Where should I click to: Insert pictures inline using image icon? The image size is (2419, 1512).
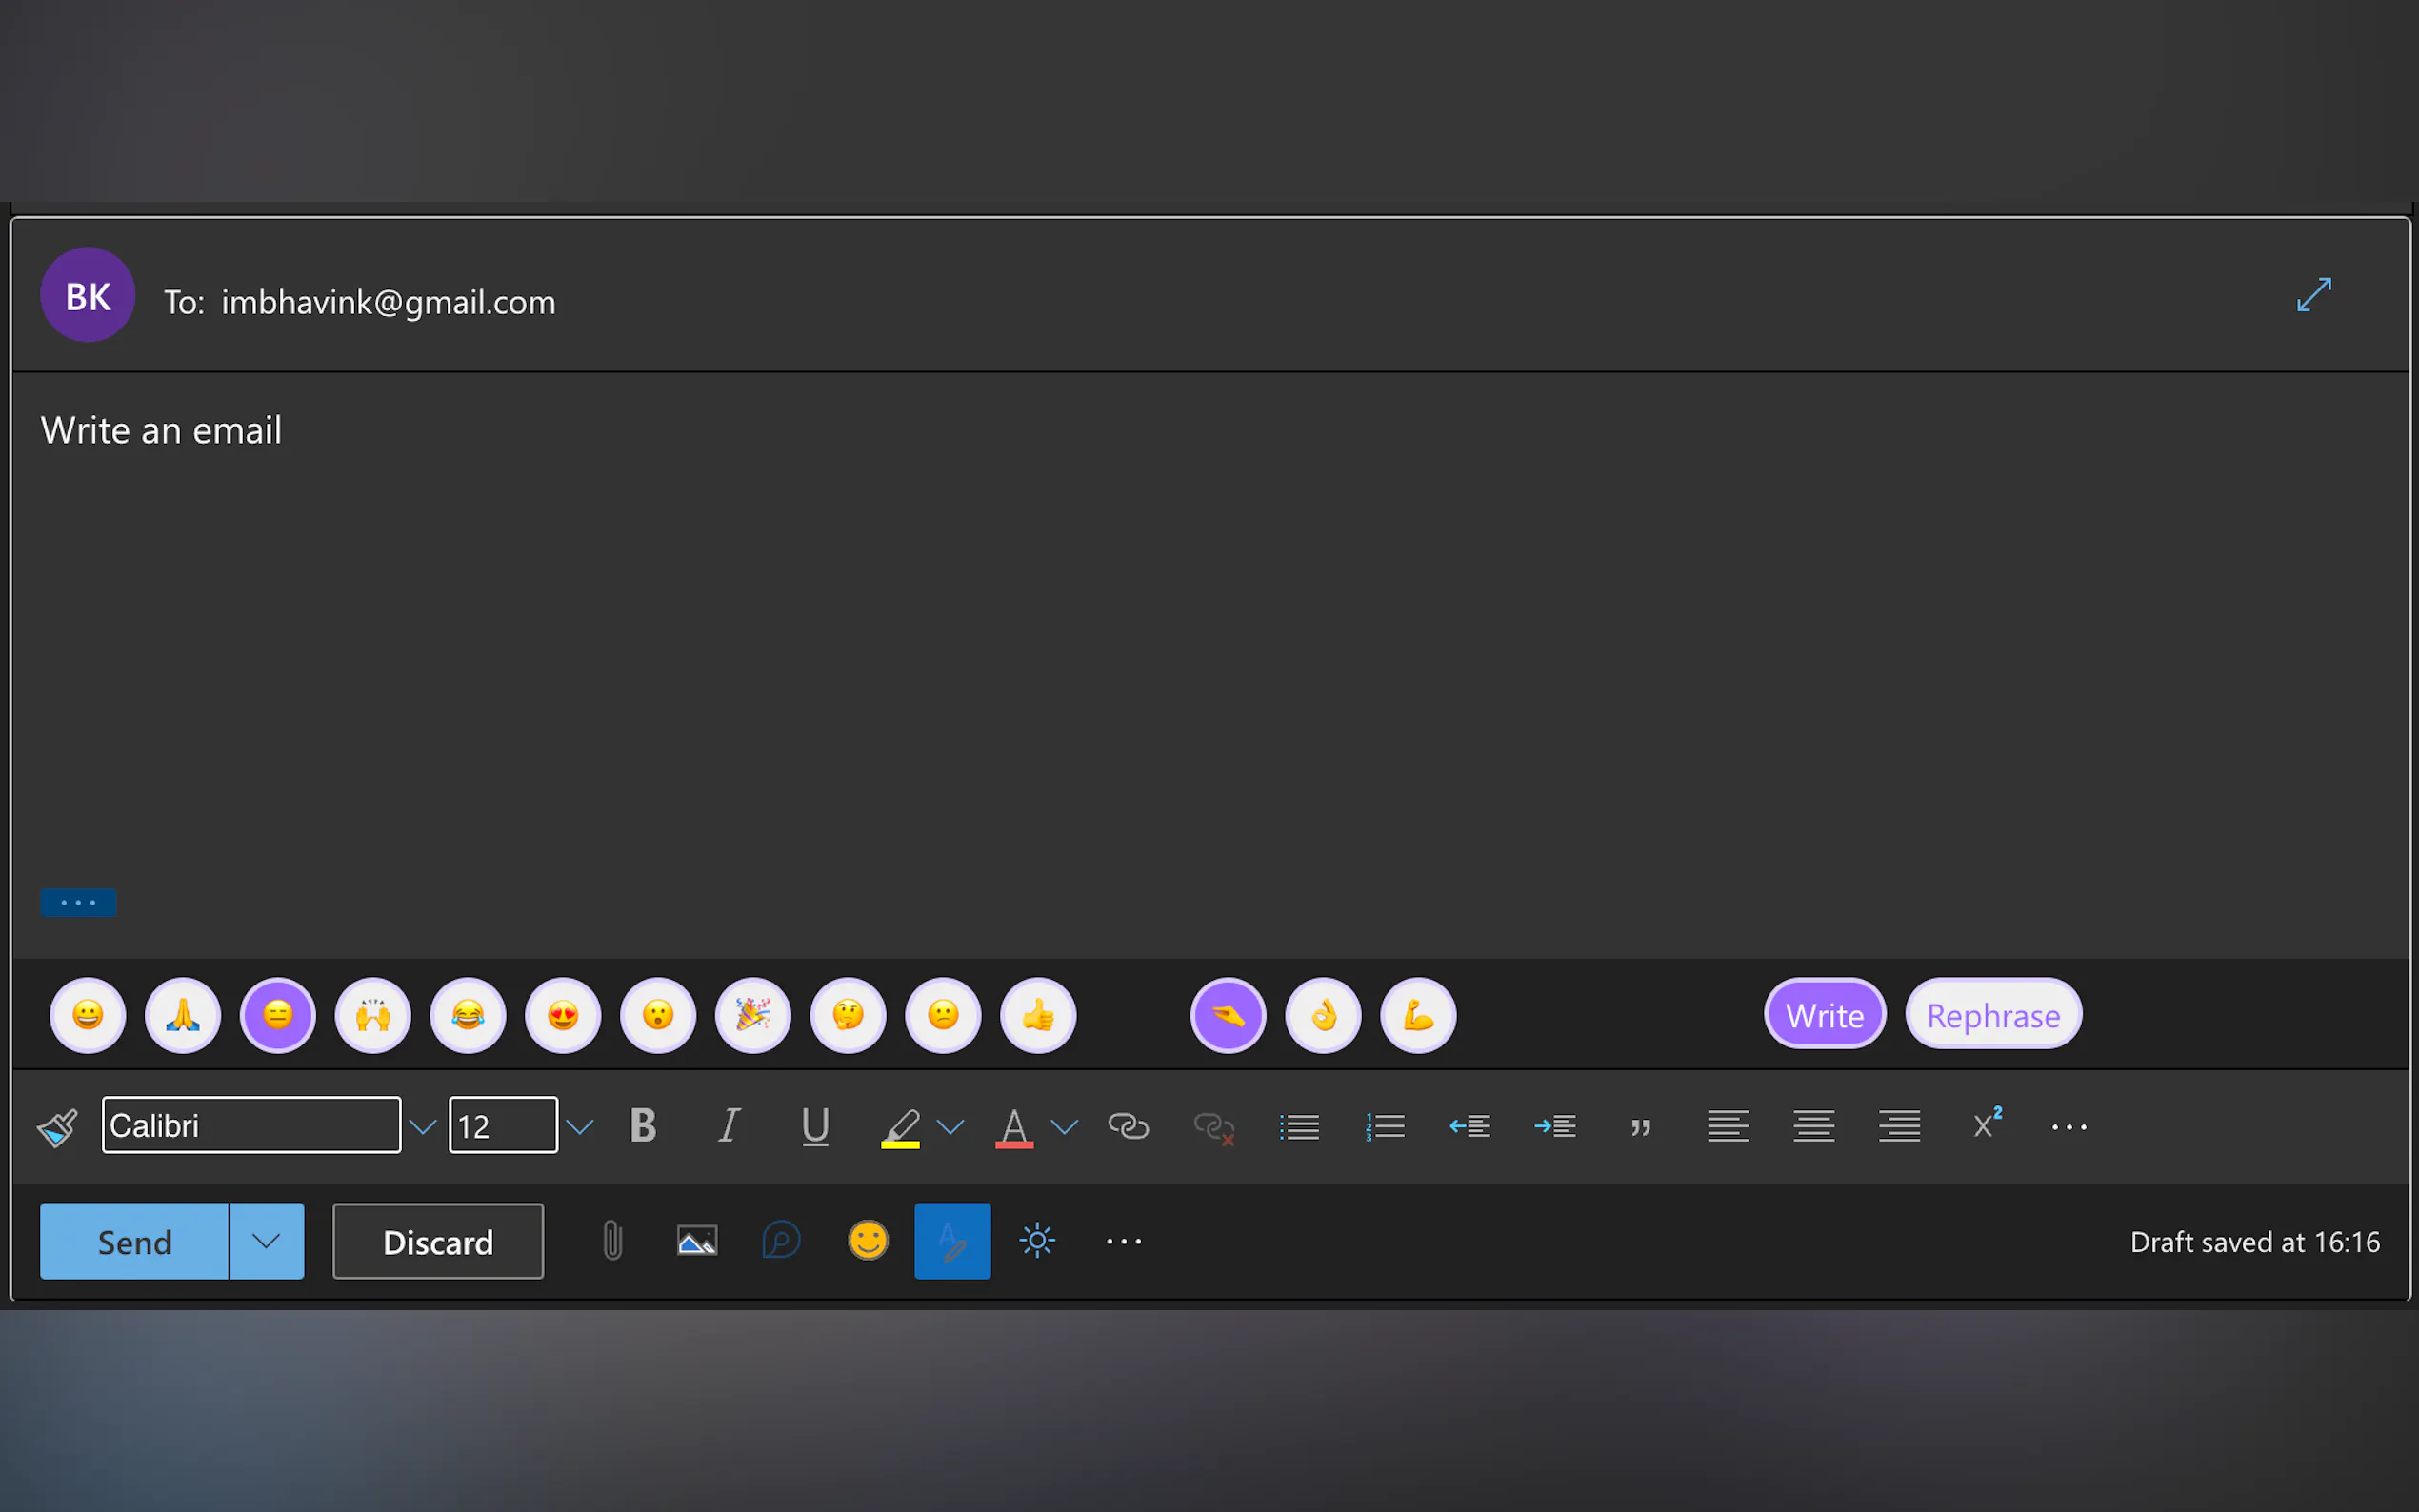(697, 1241)
